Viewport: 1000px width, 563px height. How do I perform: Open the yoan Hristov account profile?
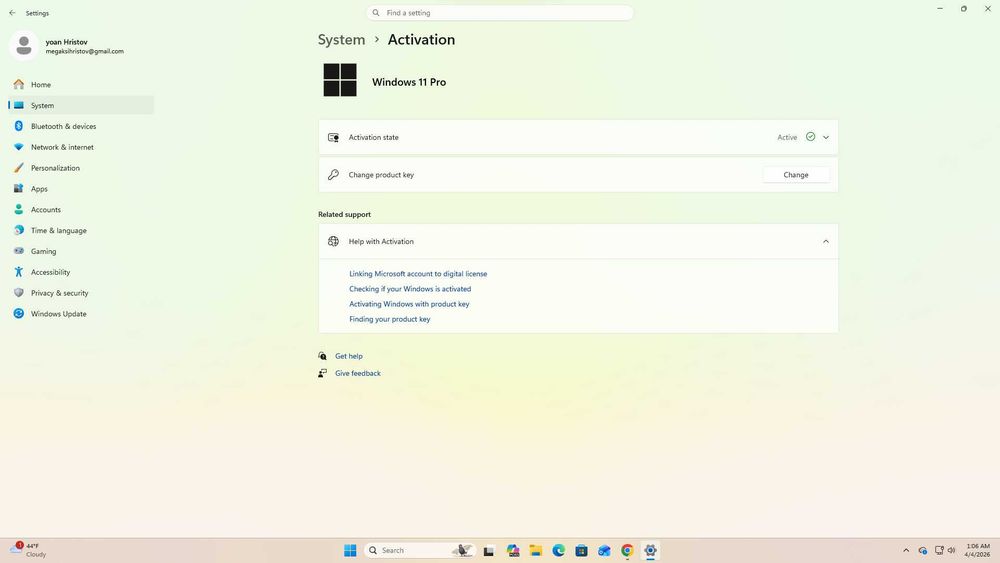(68, 46)
